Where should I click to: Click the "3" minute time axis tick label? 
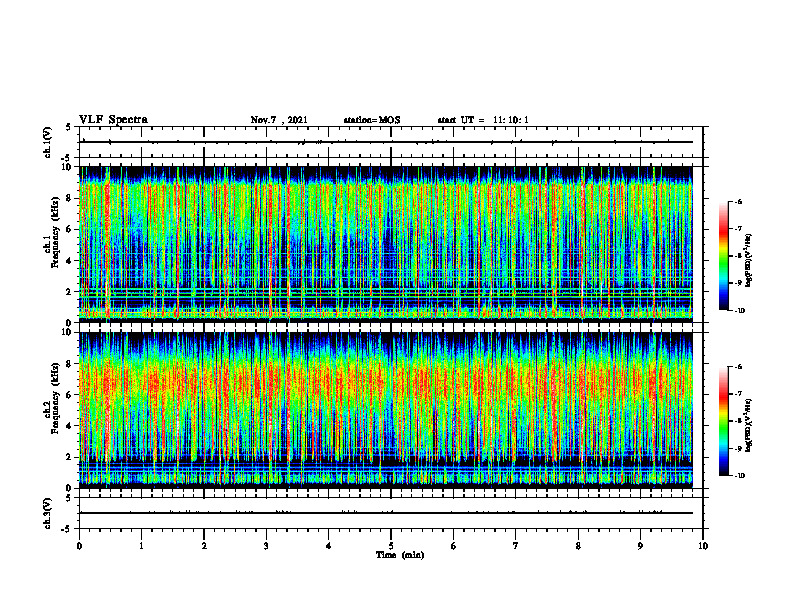pyautogui.click(x=266, y=546)
